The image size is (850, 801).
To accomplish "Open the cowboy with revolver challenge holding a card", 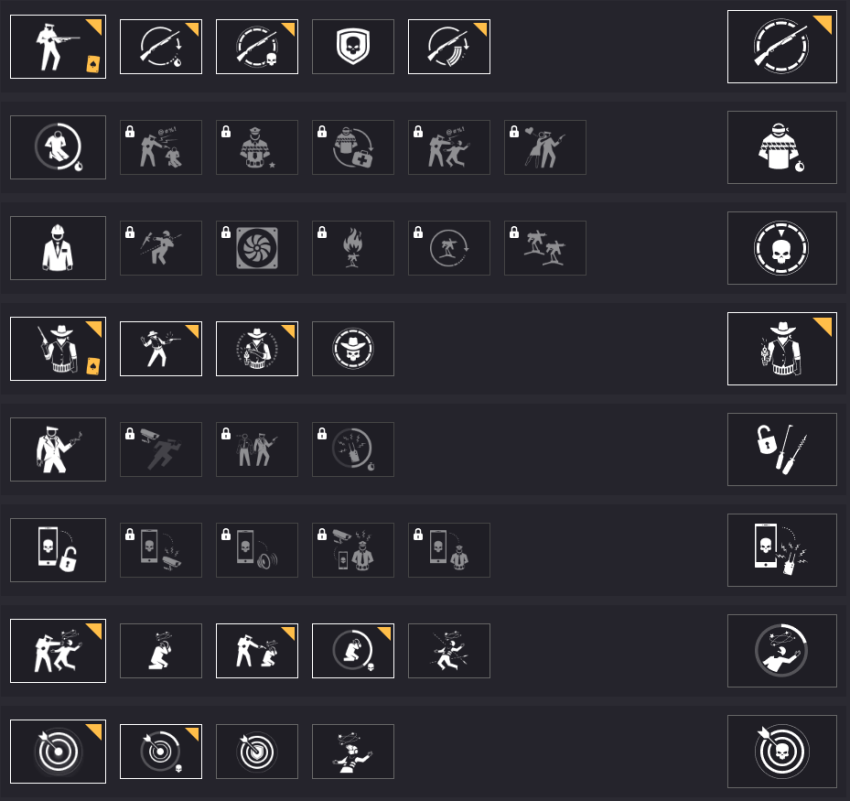I will tap(57, 348).
